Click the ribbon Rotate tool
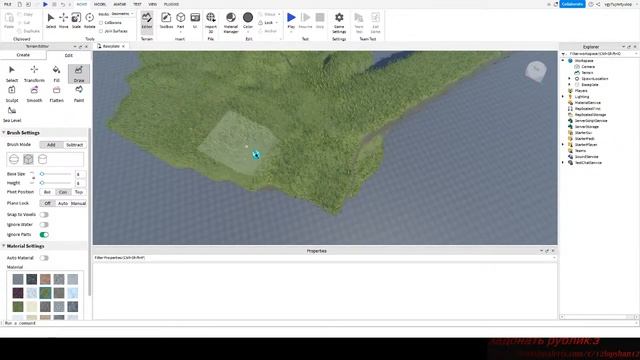Screen dimensions: 640x360 point(89,21)
